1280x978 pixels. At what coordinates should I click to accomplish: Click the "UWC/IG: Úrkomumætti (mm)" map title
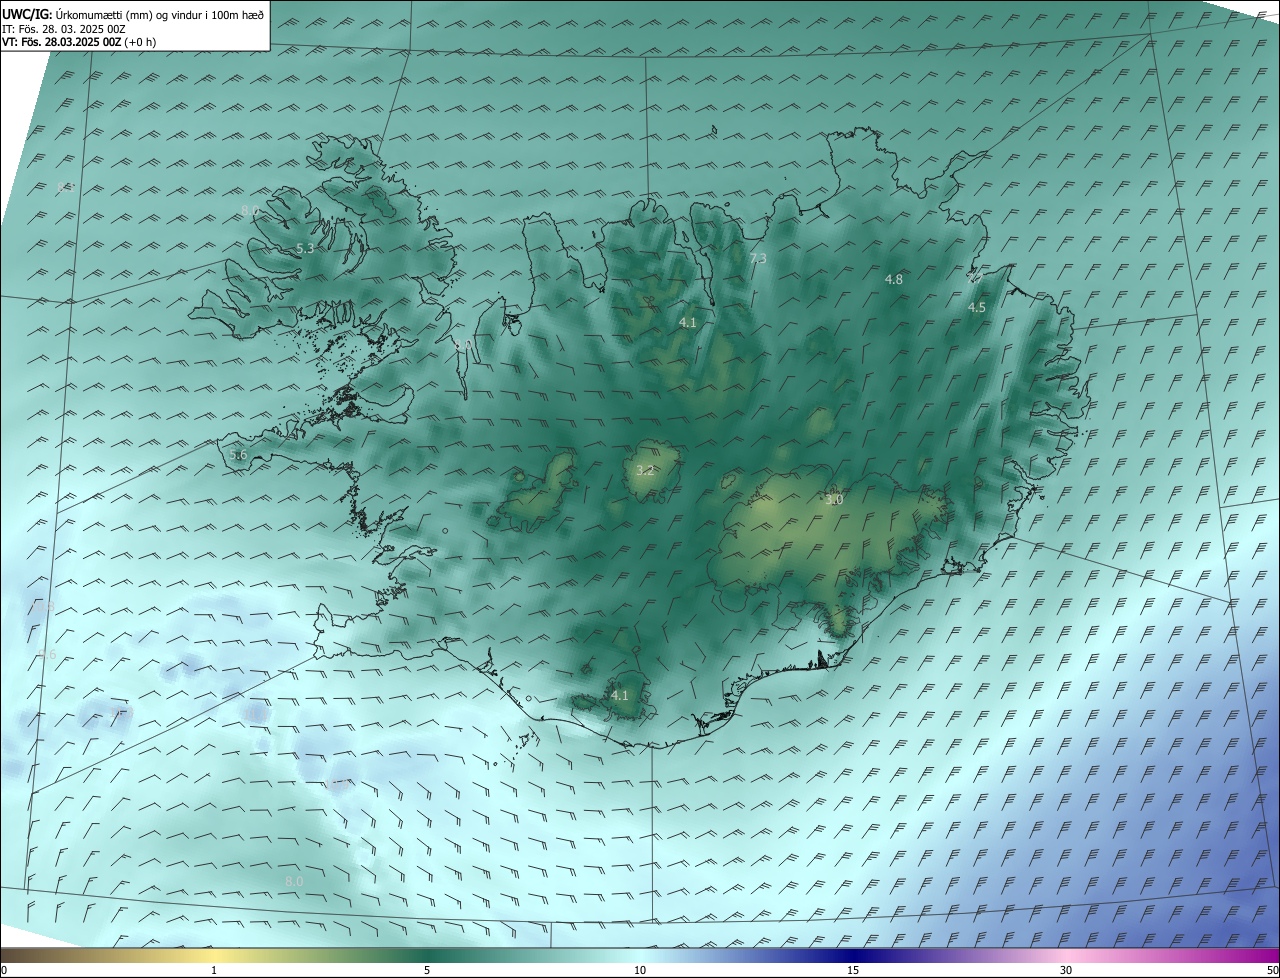[x=133, y=15]
